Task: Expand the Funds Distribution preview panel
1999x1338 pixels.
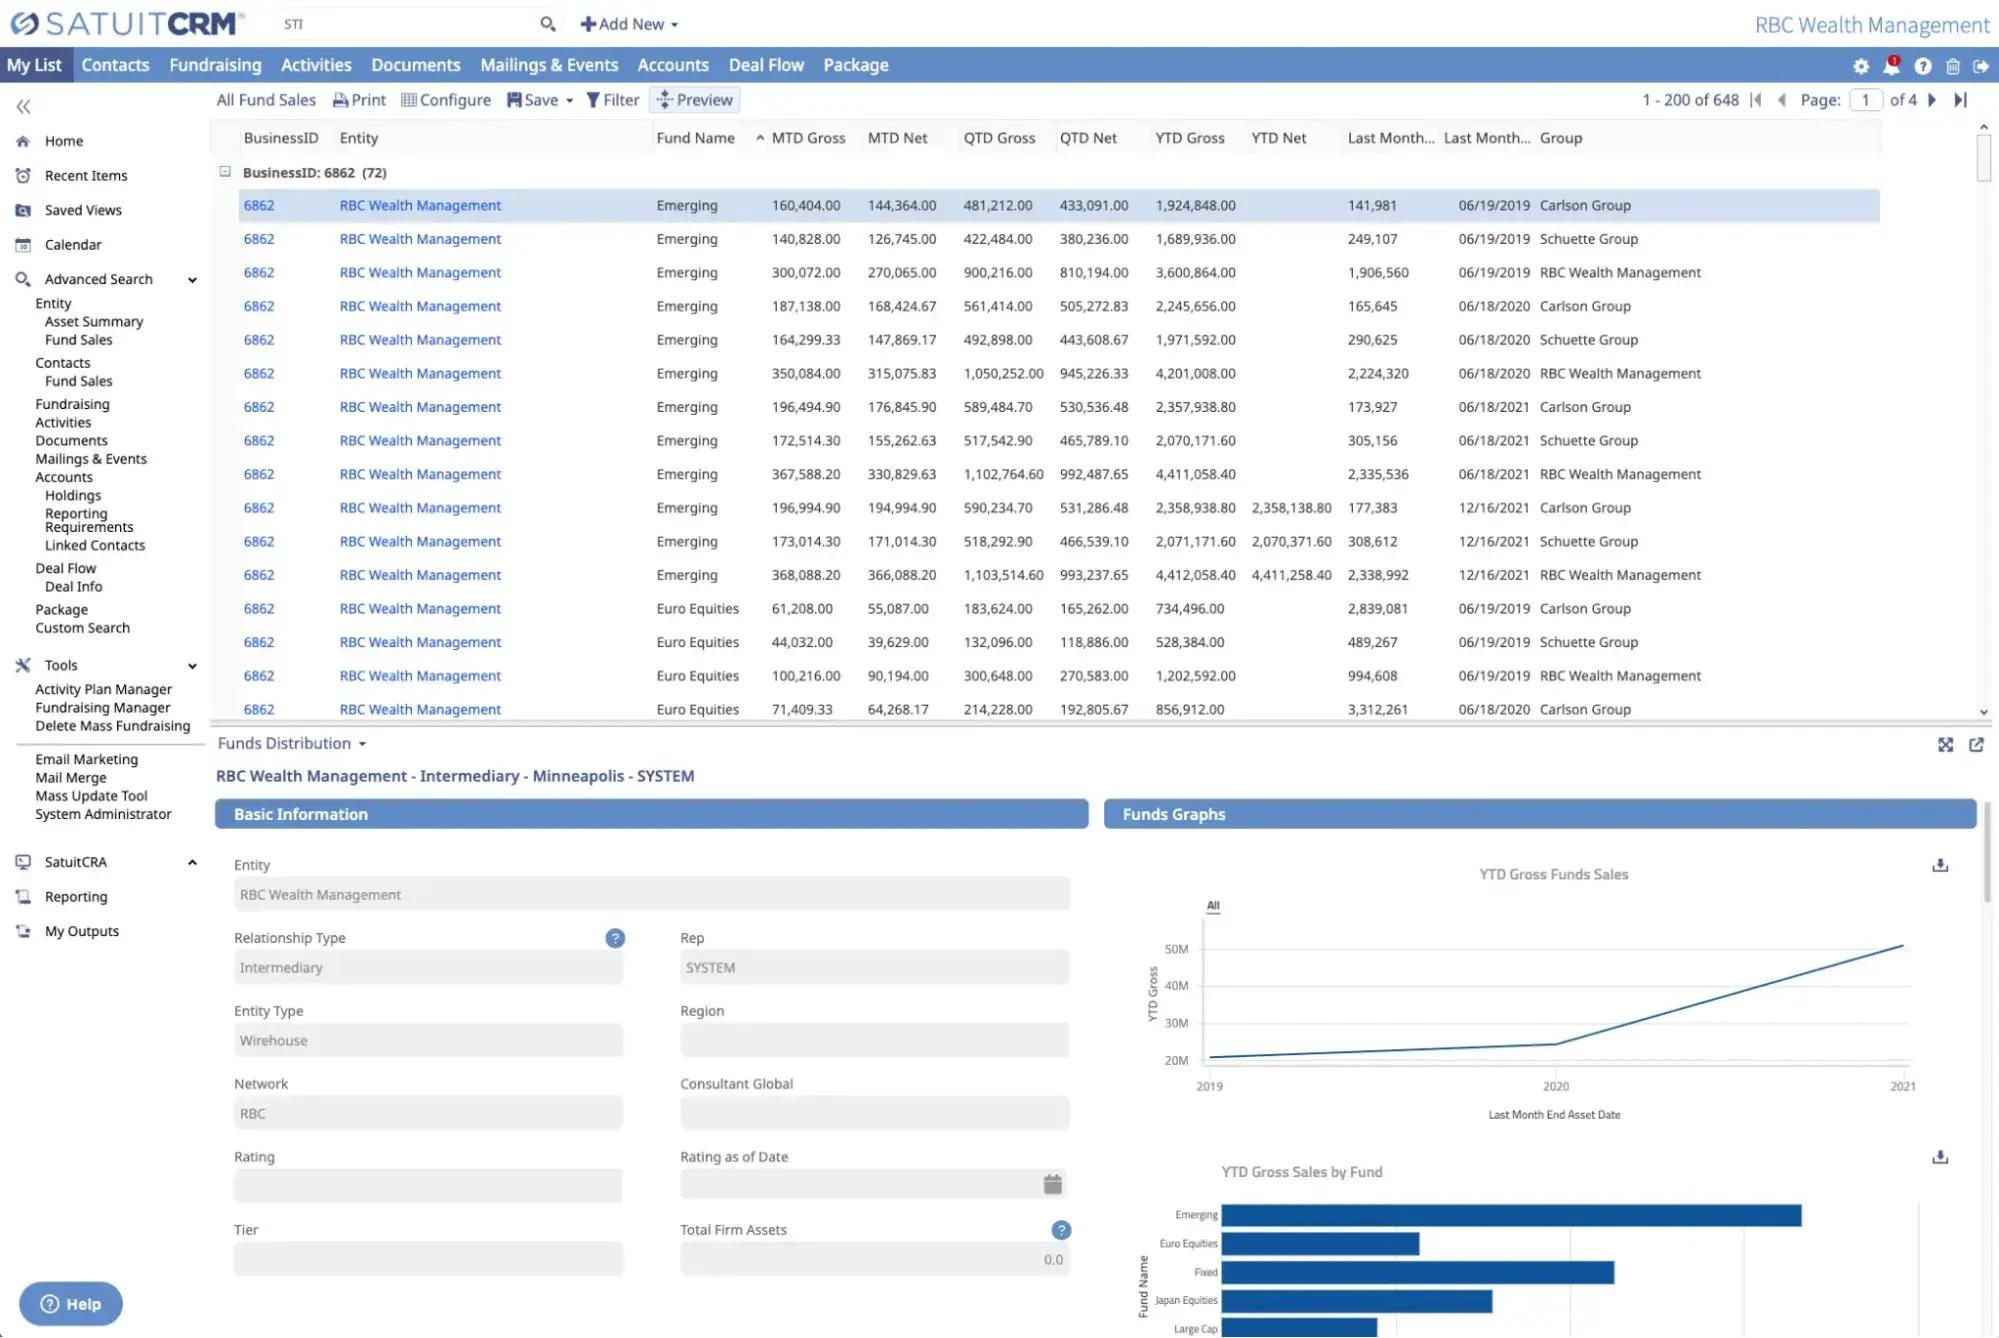Action: [1946, 745]
